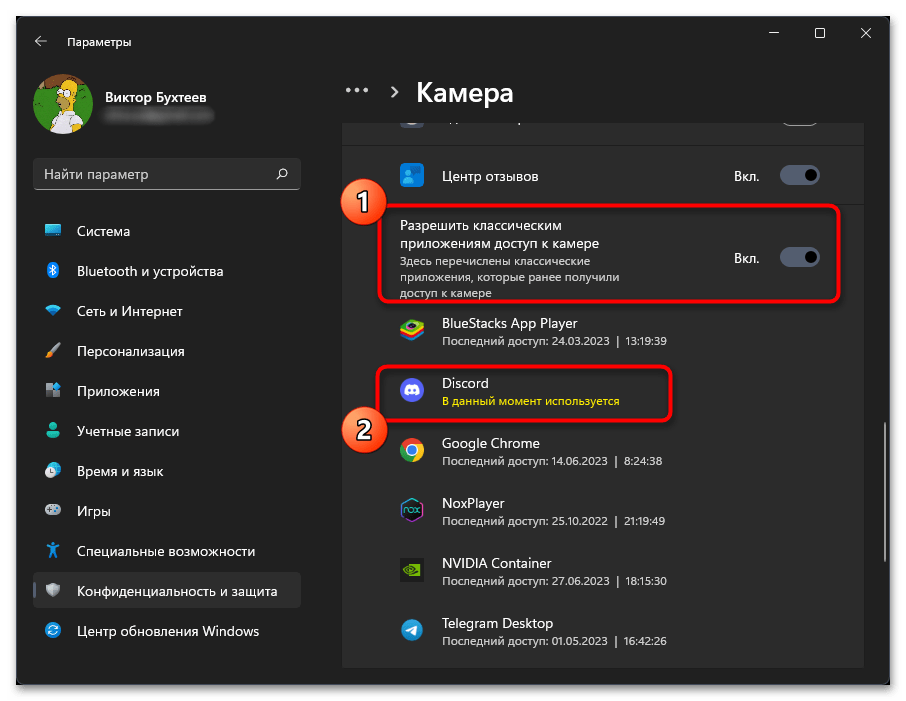
Task: Select the Игры sidebar icon
Action: (53, 510)
